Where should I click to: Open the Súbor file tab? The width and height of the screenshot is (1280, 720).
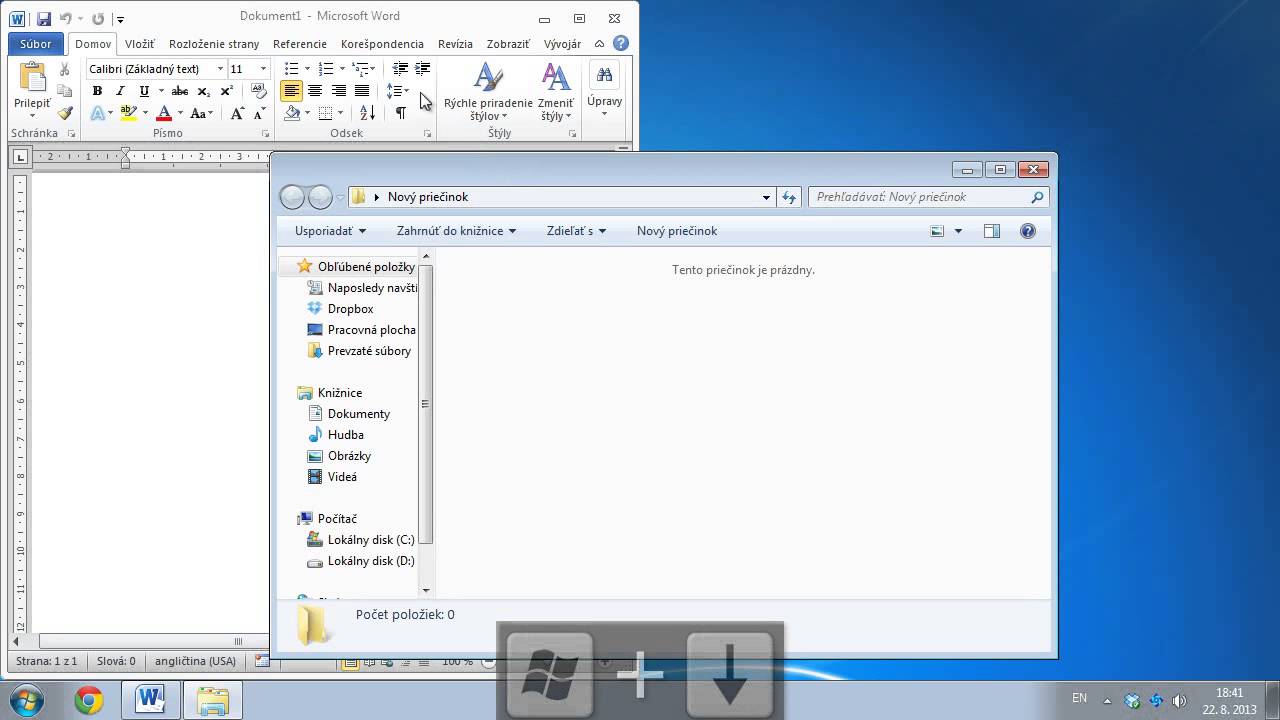click(x=36, y=44)
